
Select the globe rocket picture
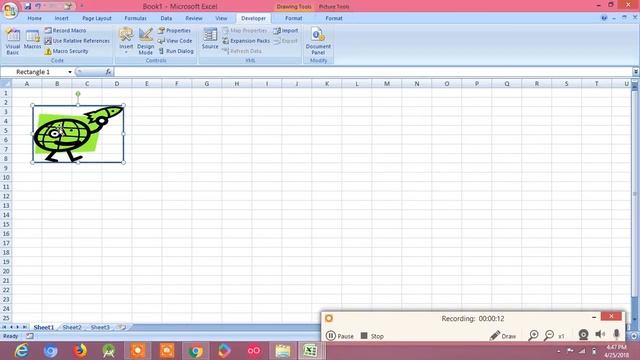[x=78, y=134]
